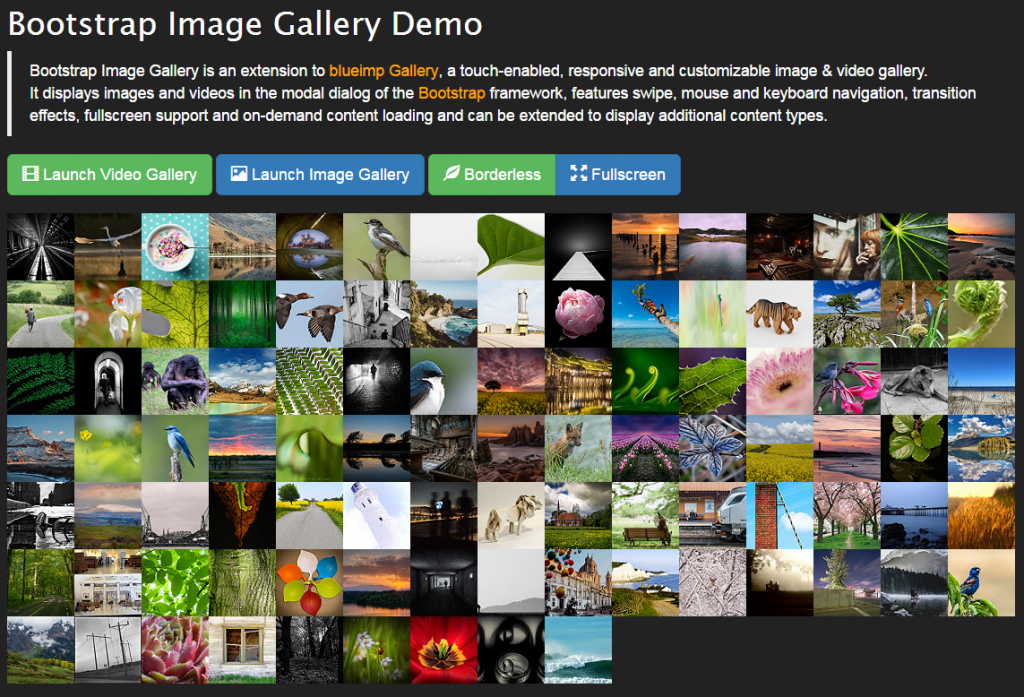This screenshot has width=1024, height=697.
Task: Open the fox in grass thumbnail
Action: 578,448
